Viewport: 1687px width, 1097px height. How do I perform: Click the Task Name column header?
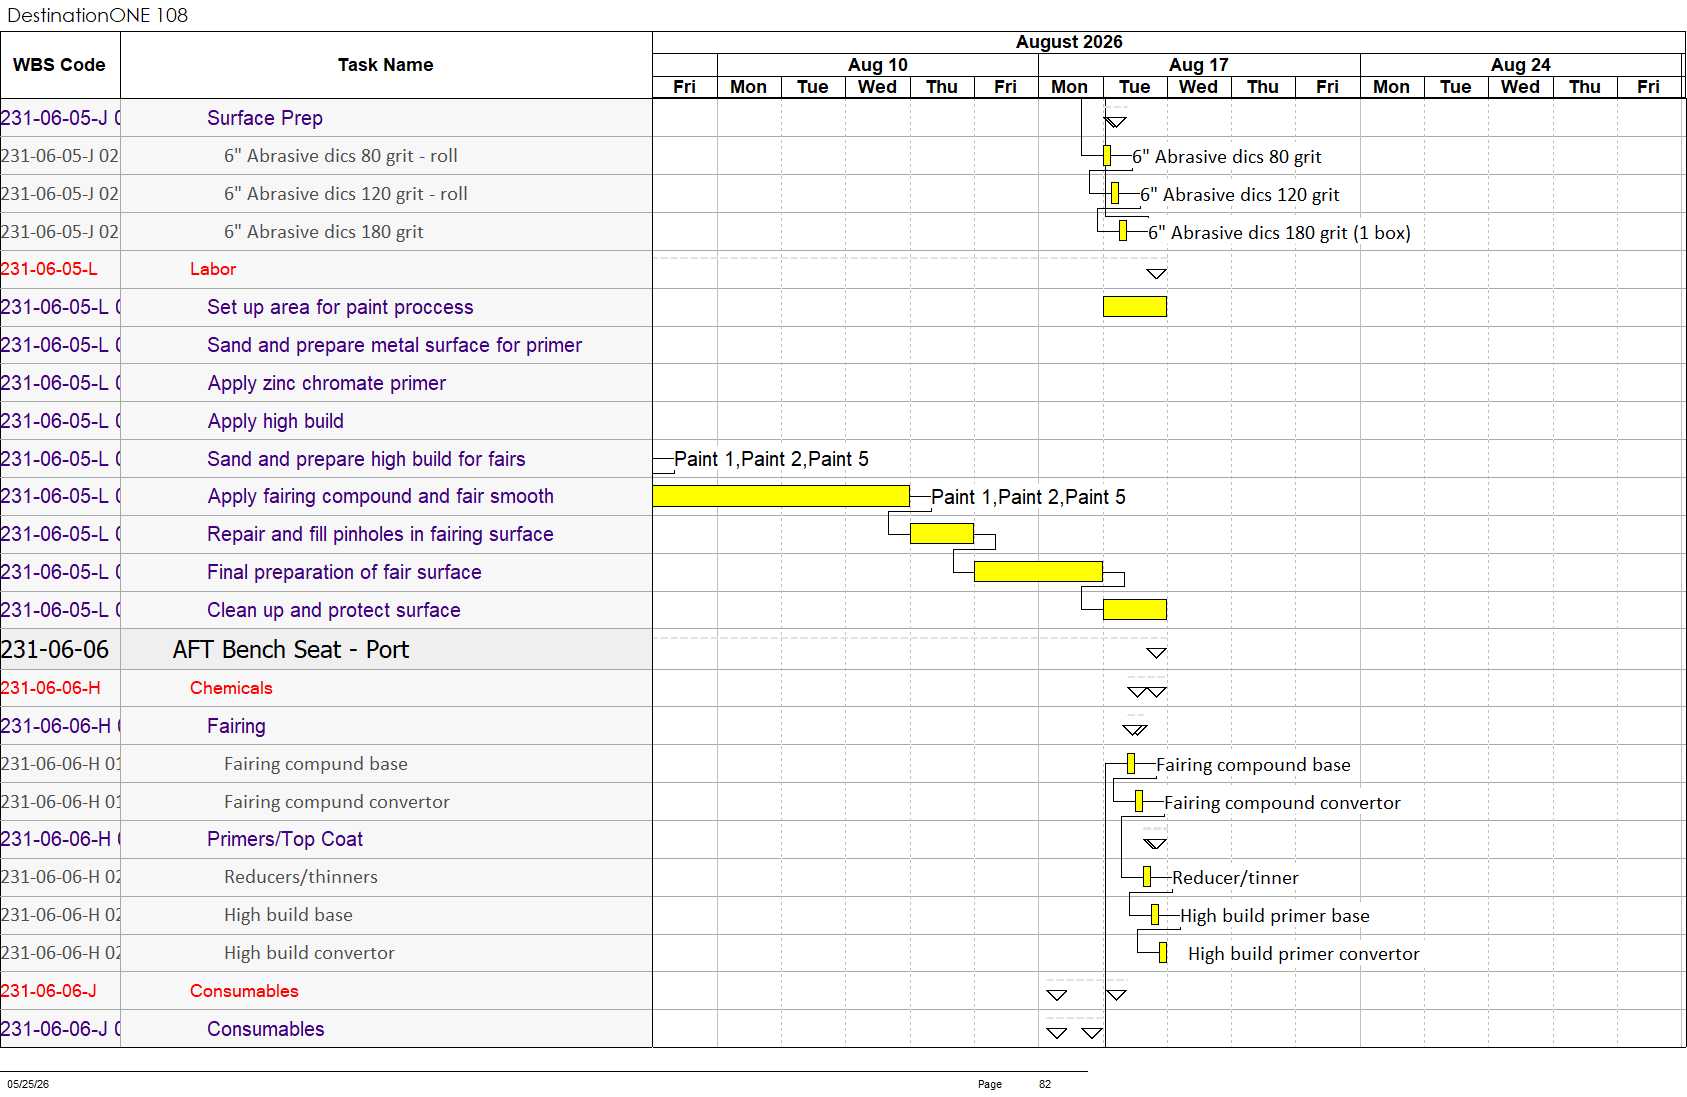click(x=385, y=65)
